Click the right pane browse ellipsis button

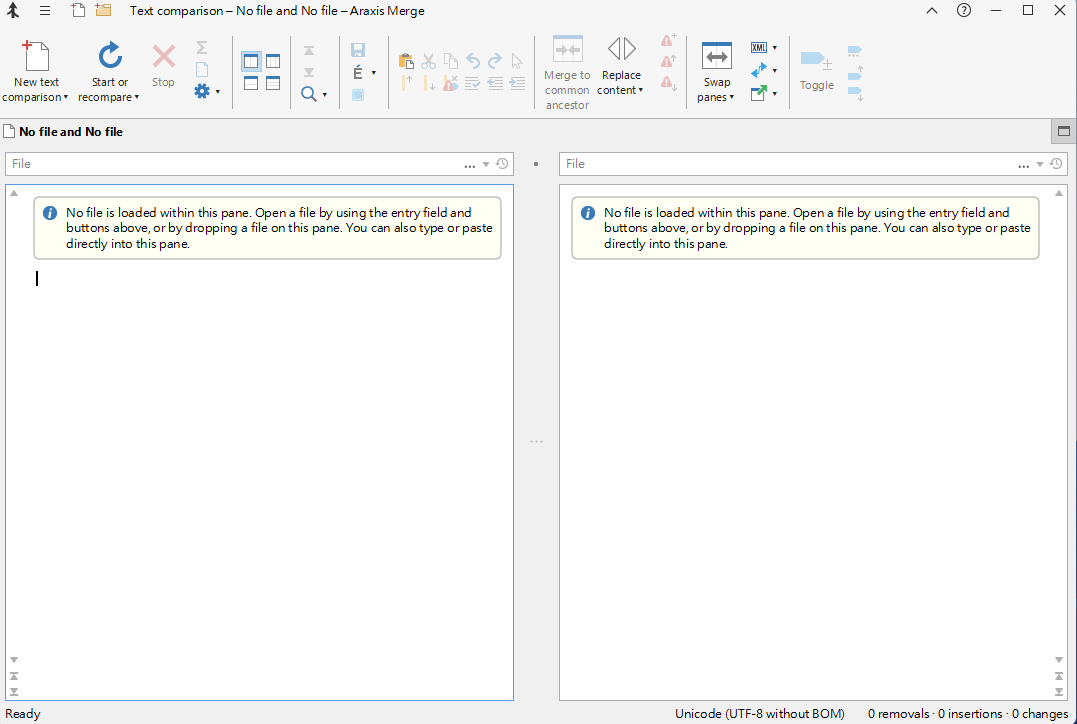1023,164
